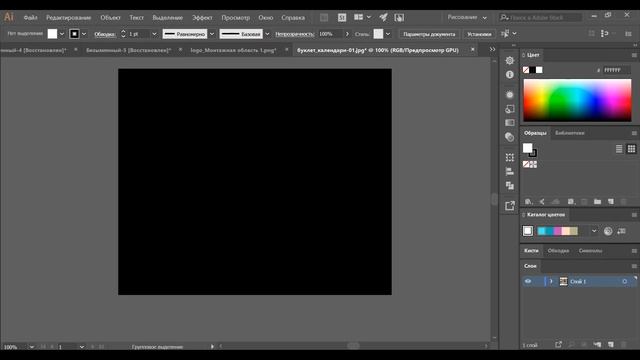Click the GPU performance rocket icon
This screenshot has width=640, height=360.
click(383, 17)
